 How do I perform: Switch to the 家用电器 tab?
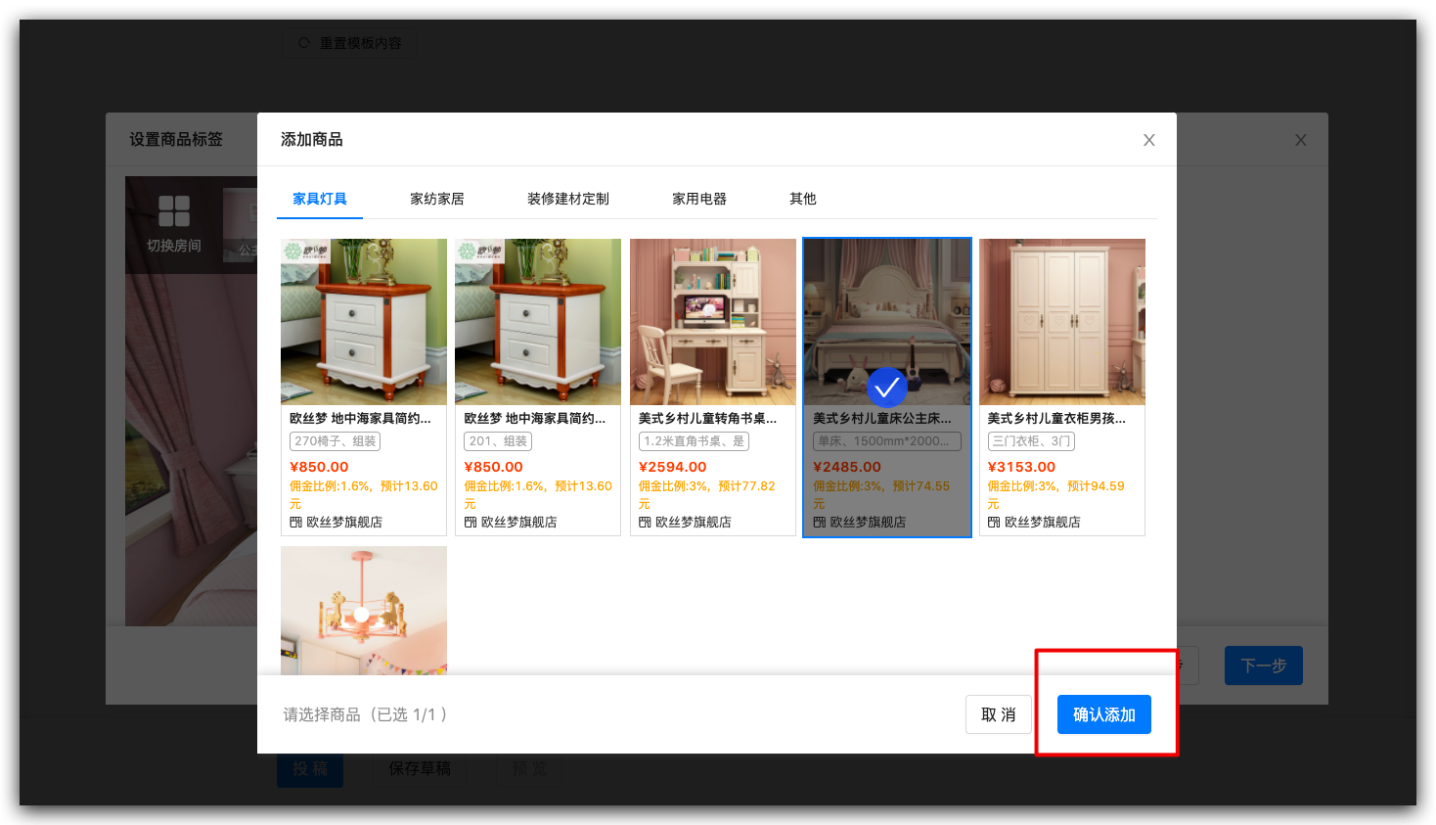click(x=699, y=198)
